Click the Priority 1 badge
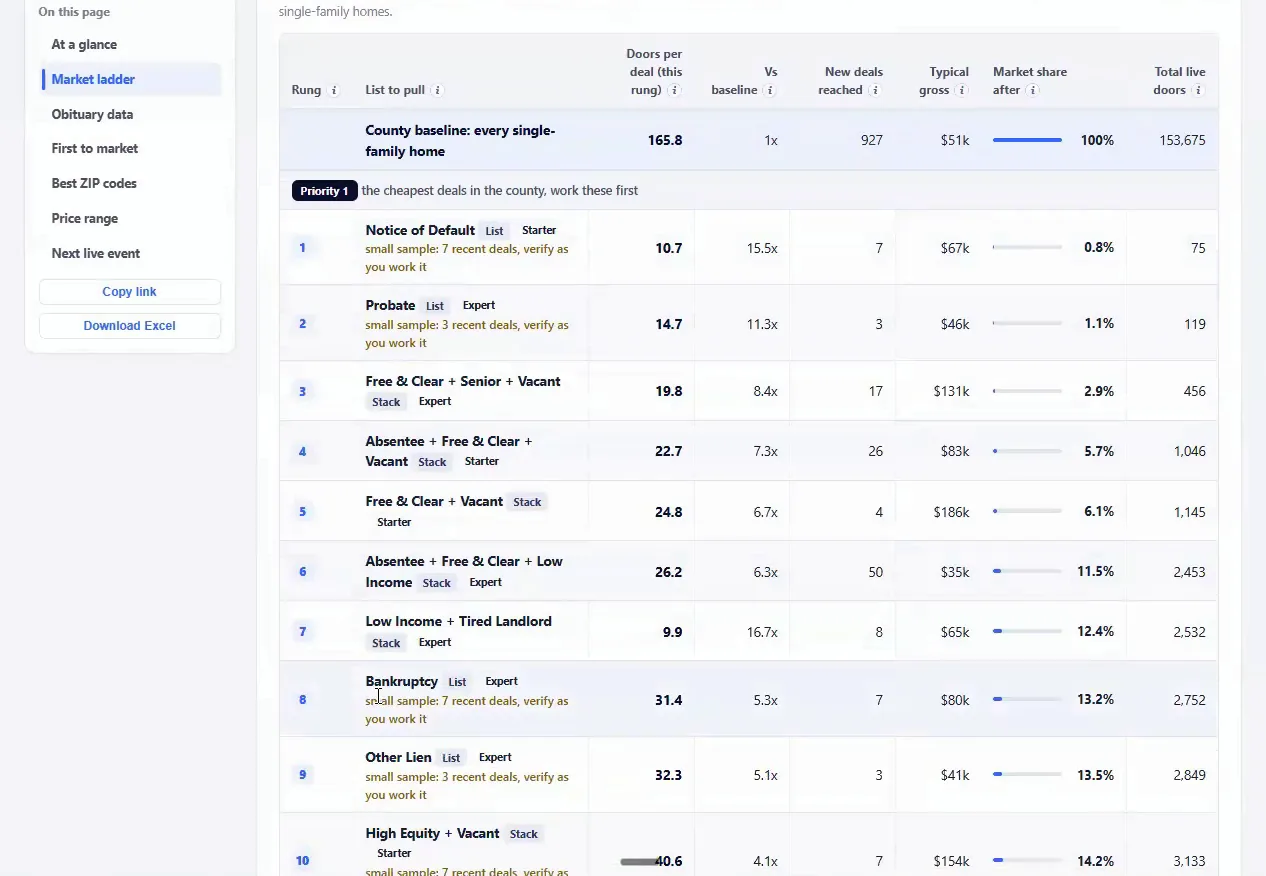1266x876 pixels. (x=324, y=191)
